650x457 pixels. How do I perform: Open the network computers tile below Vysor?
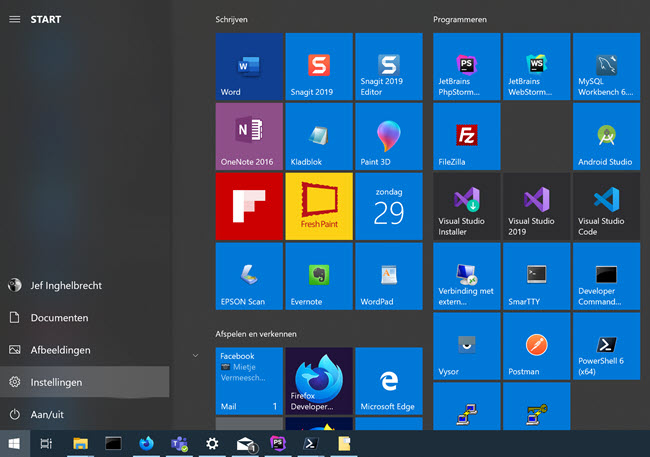coord(467,406)
